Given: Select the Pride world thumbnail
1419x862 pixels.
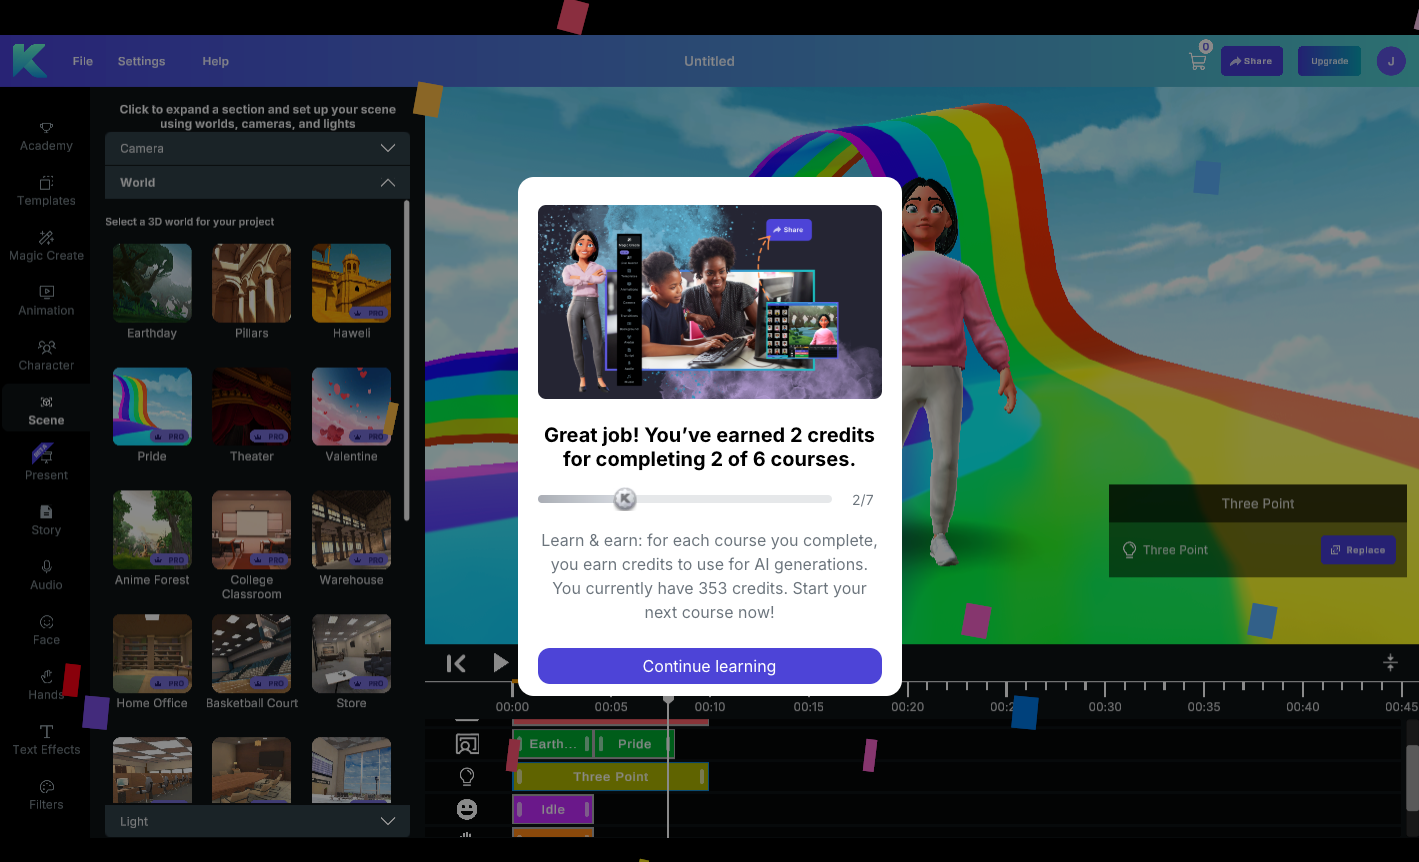Looking at the screenshot, I should 152,406.
